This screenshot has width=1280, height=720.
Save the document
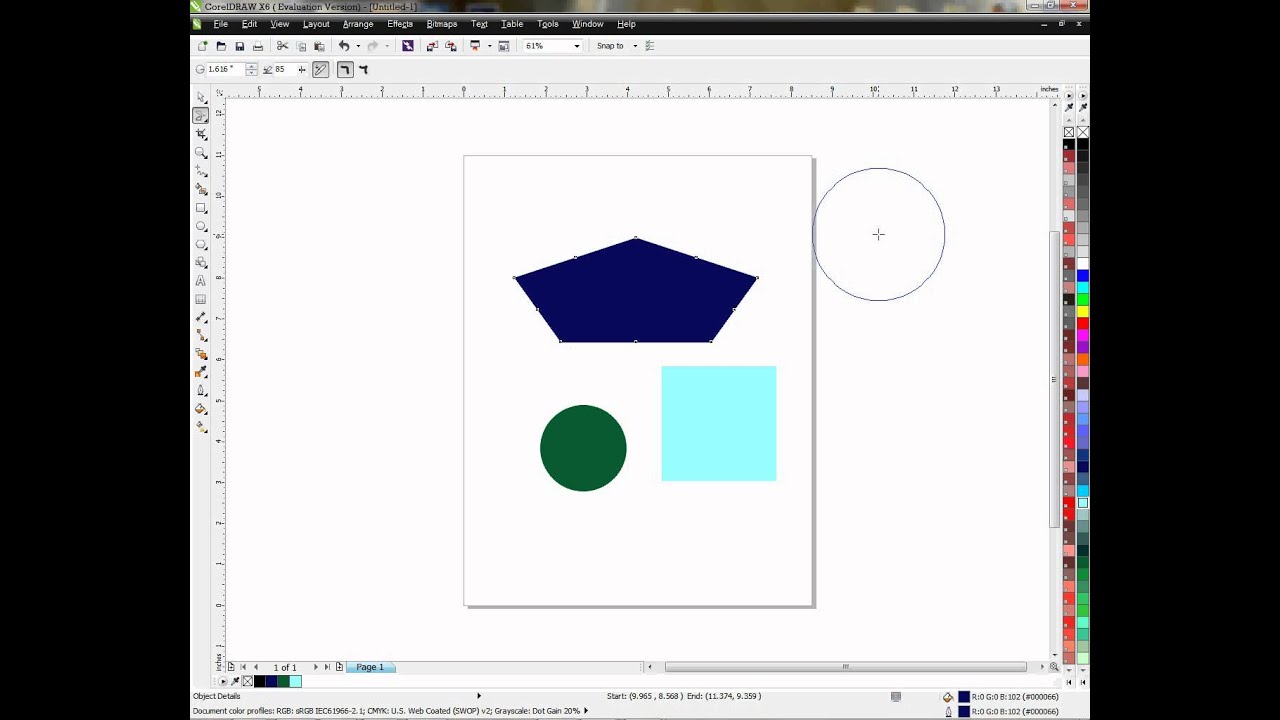click(x=239, y=46)
